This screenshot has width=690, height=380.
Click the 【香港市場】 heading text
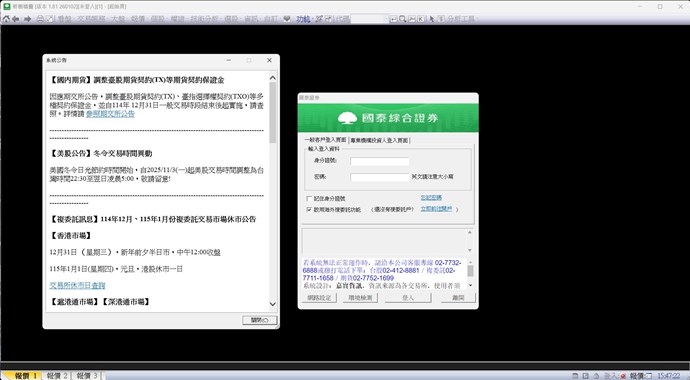click(71, 236)
